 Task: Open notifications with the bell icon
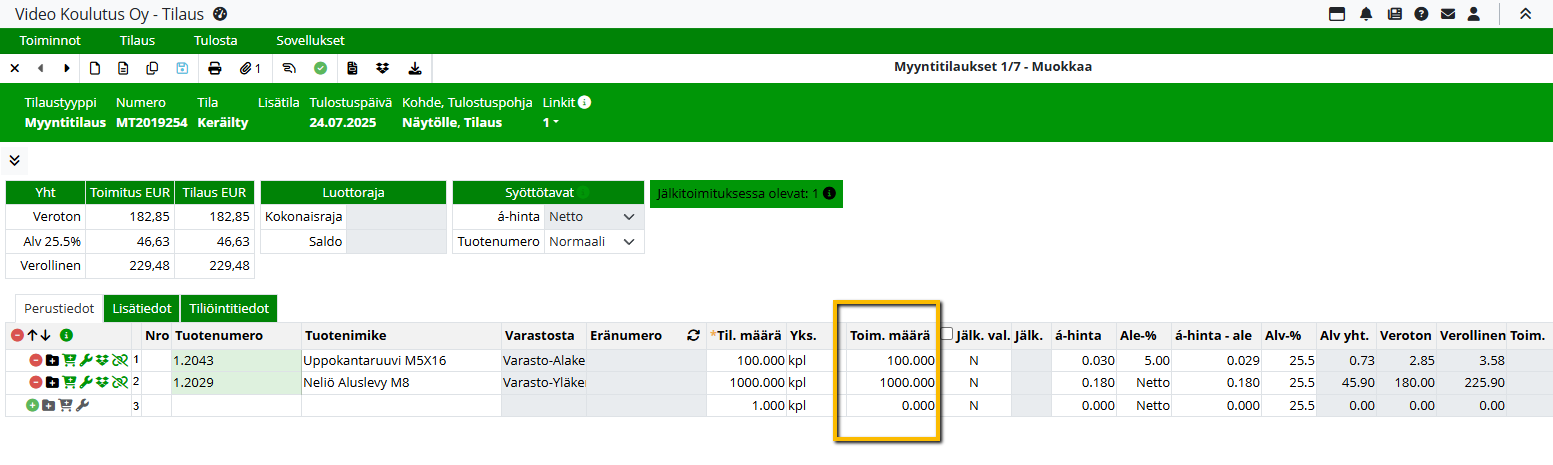1366,14
